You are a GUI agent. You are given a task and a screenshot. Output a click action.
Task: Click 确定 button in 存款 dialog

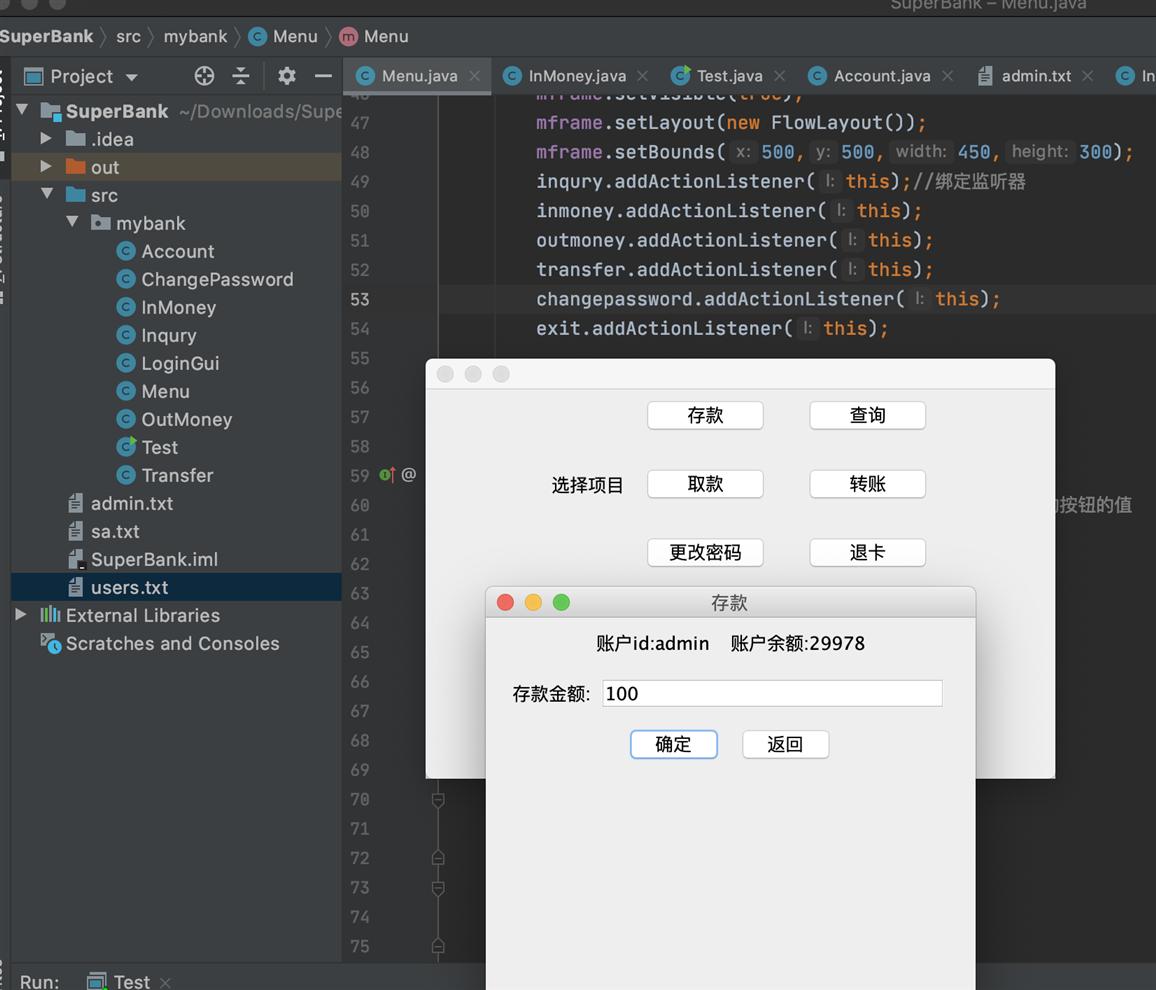point(673,744)
